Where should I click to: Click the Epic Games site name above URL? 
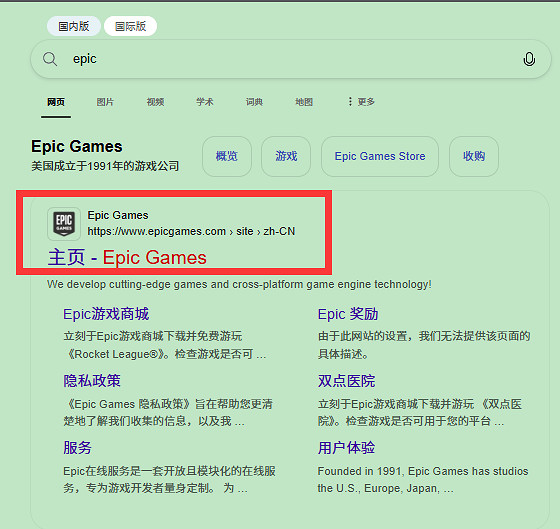click(118, 215)
